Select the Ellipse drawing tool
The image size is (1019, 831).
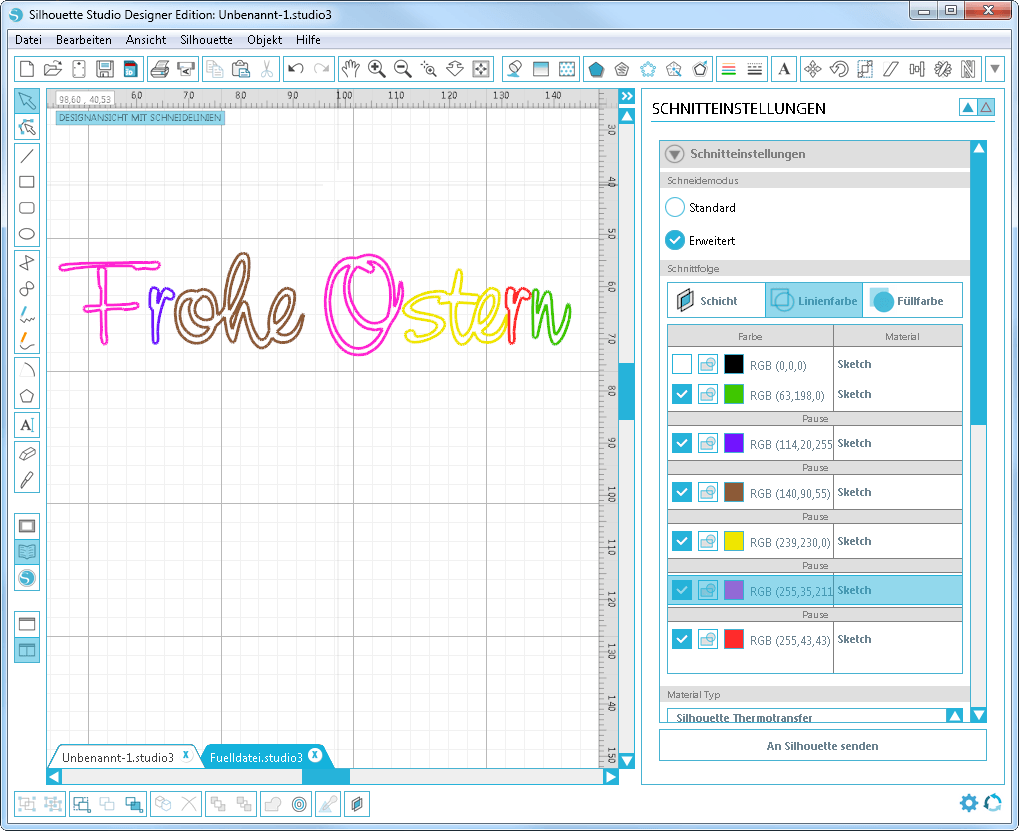tap(27, 234)
